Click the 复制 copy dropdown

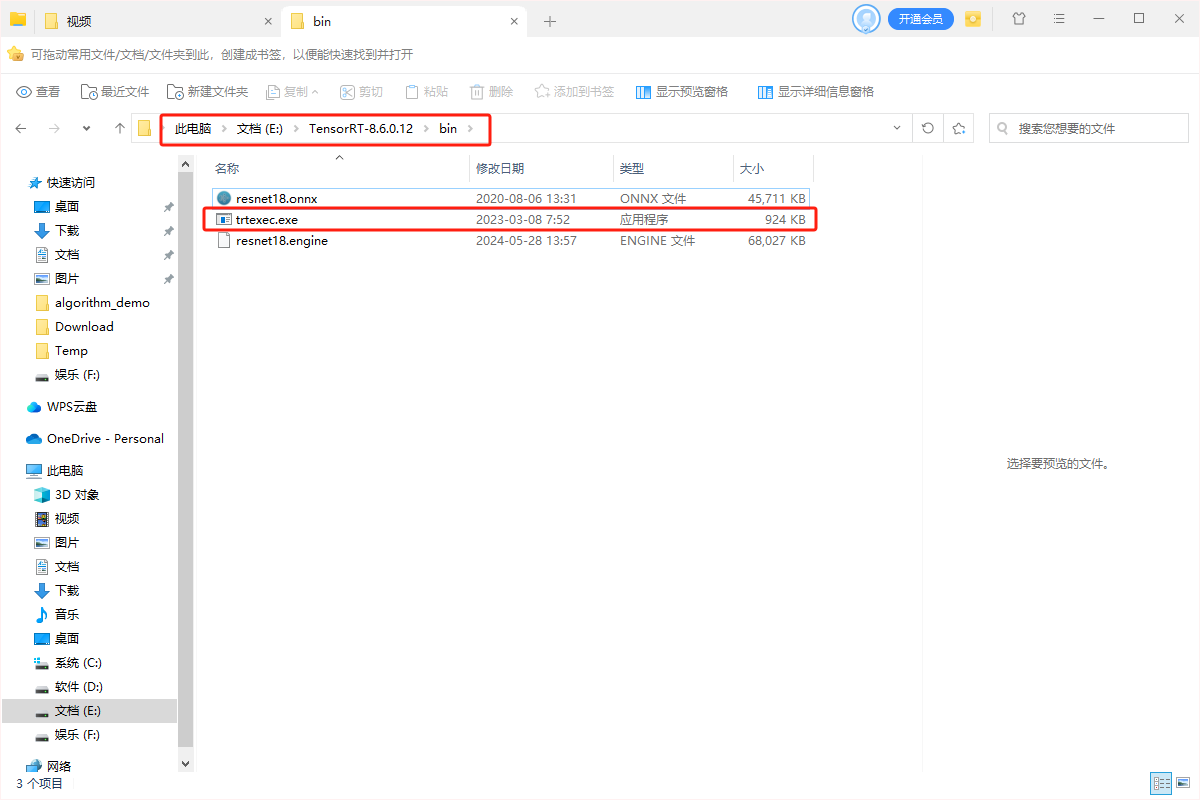tap(292, 92)
